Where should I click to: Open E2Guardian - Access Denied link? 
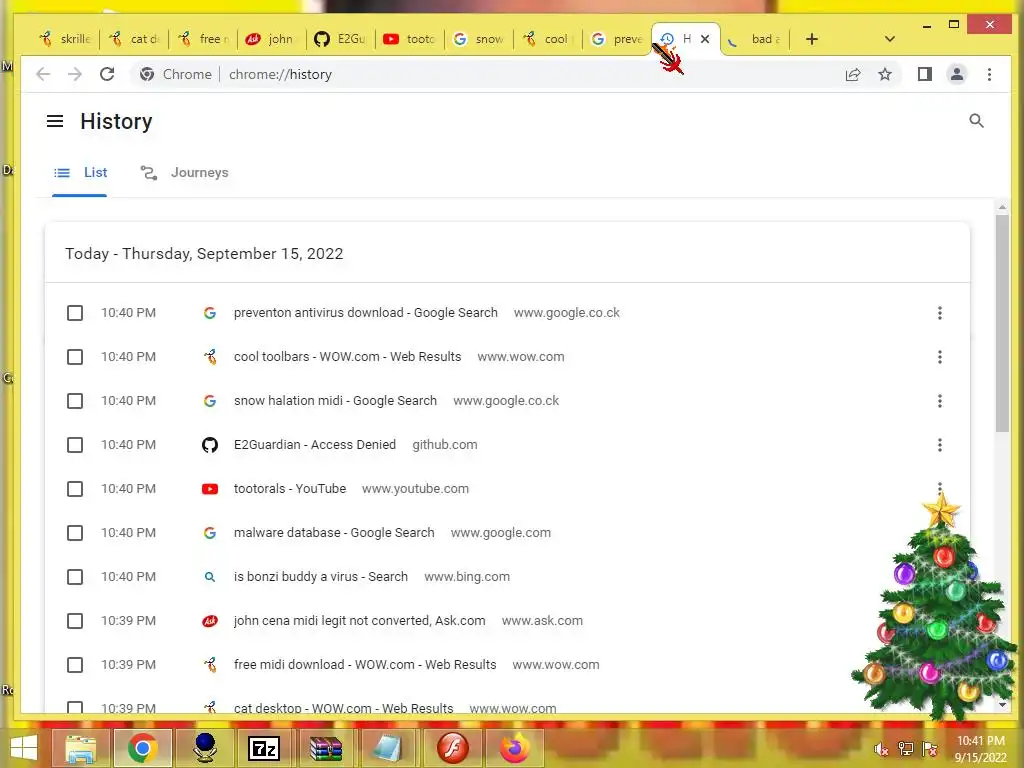315,445
